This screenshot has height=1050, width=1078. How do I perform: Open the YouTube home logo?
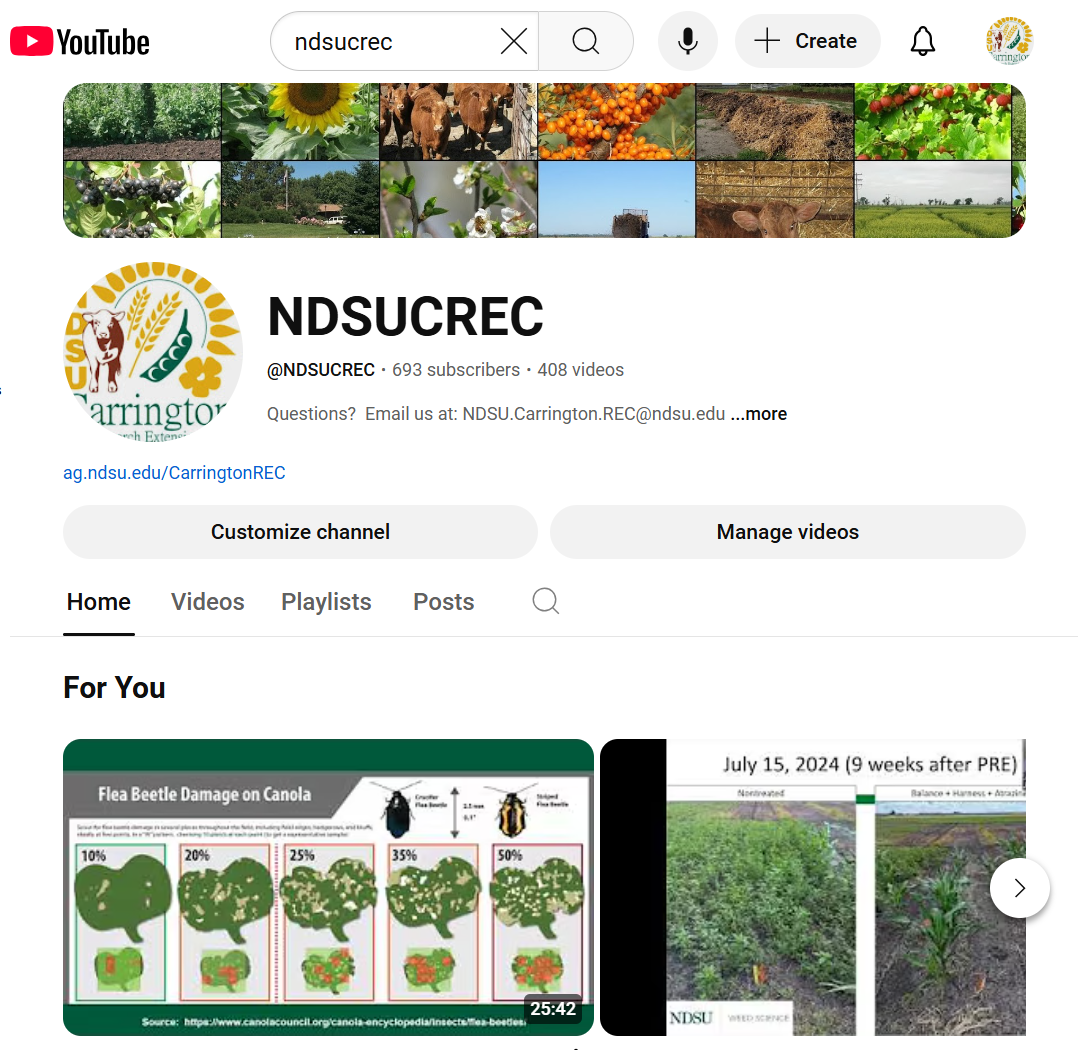tap(80, 42)
